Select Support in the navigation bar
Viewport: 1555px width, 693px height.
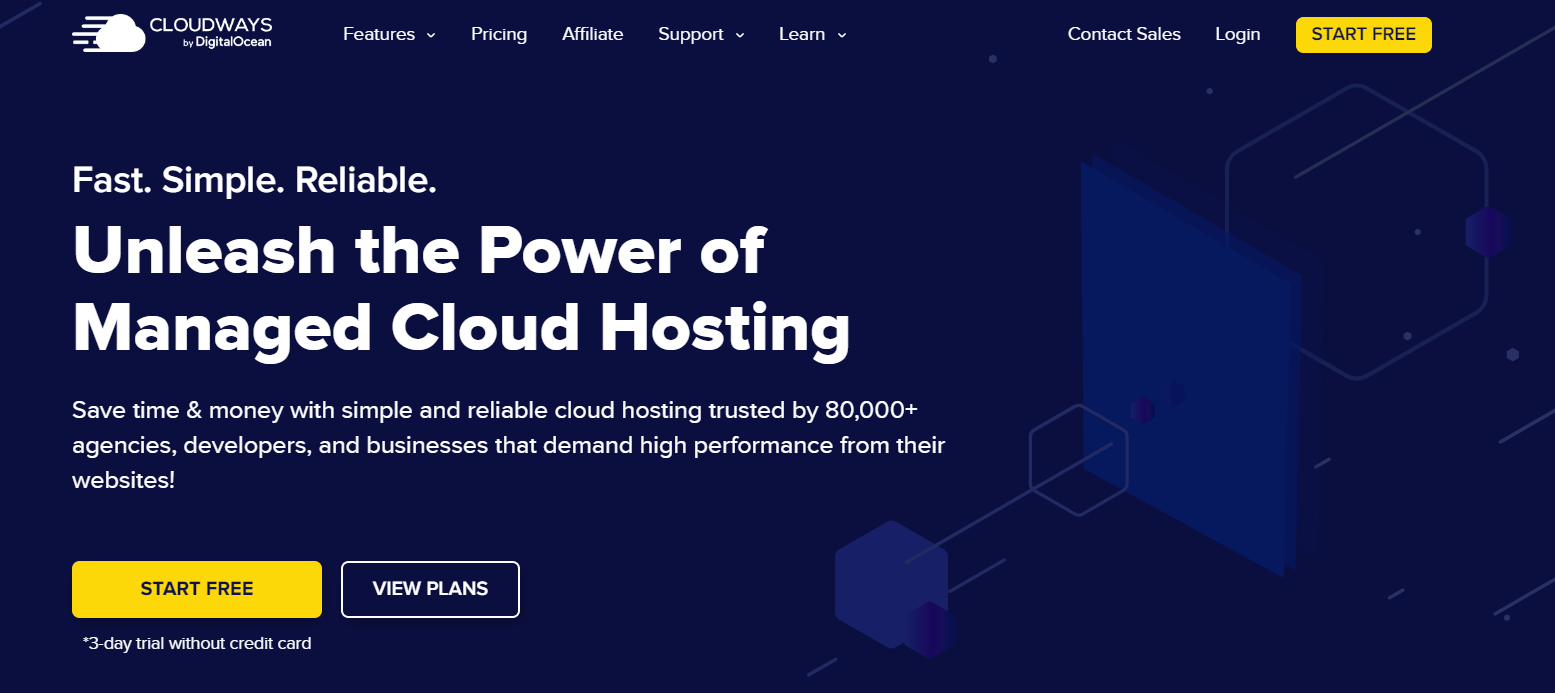tap(690, 34)
